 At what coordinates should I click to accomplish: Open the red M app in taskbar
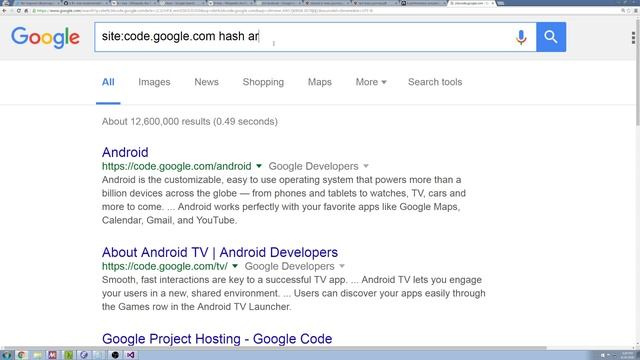point(53,355)
